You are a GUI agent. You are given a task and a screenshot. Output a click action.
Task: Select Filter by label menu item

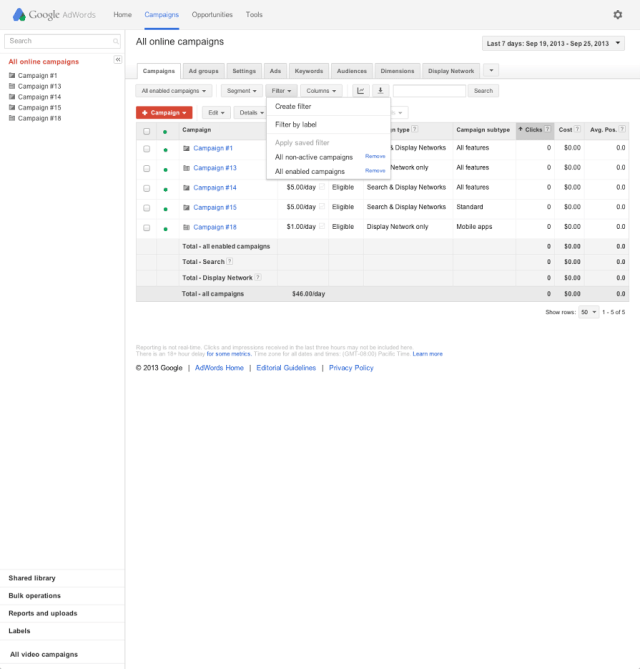tap(328, 125)
